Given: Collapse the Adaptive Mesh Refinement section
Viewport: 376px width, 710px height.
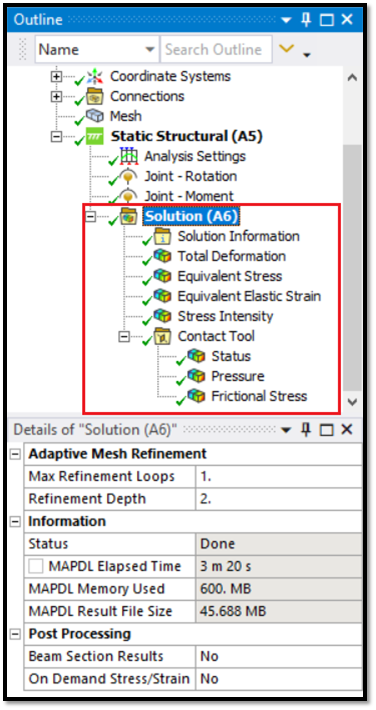Looking at the screenshot, I should [x=16, y=454].
